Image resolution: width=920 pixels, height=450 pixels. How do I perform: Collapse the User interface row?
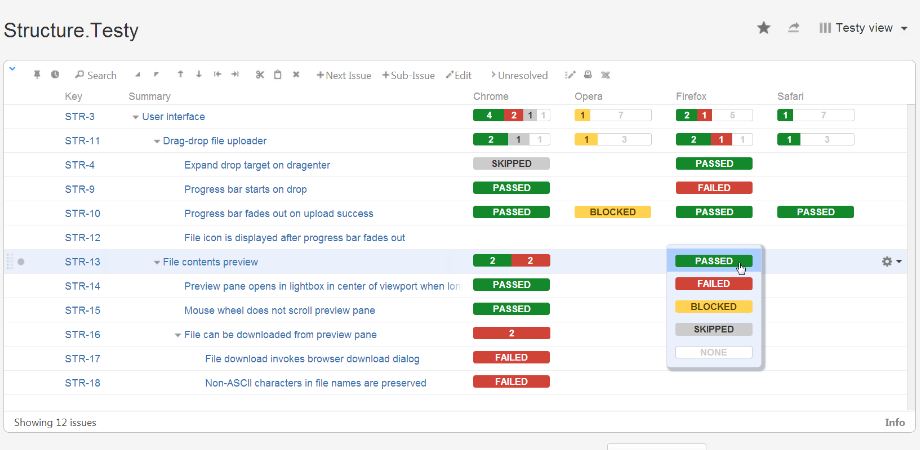point(136,117)
